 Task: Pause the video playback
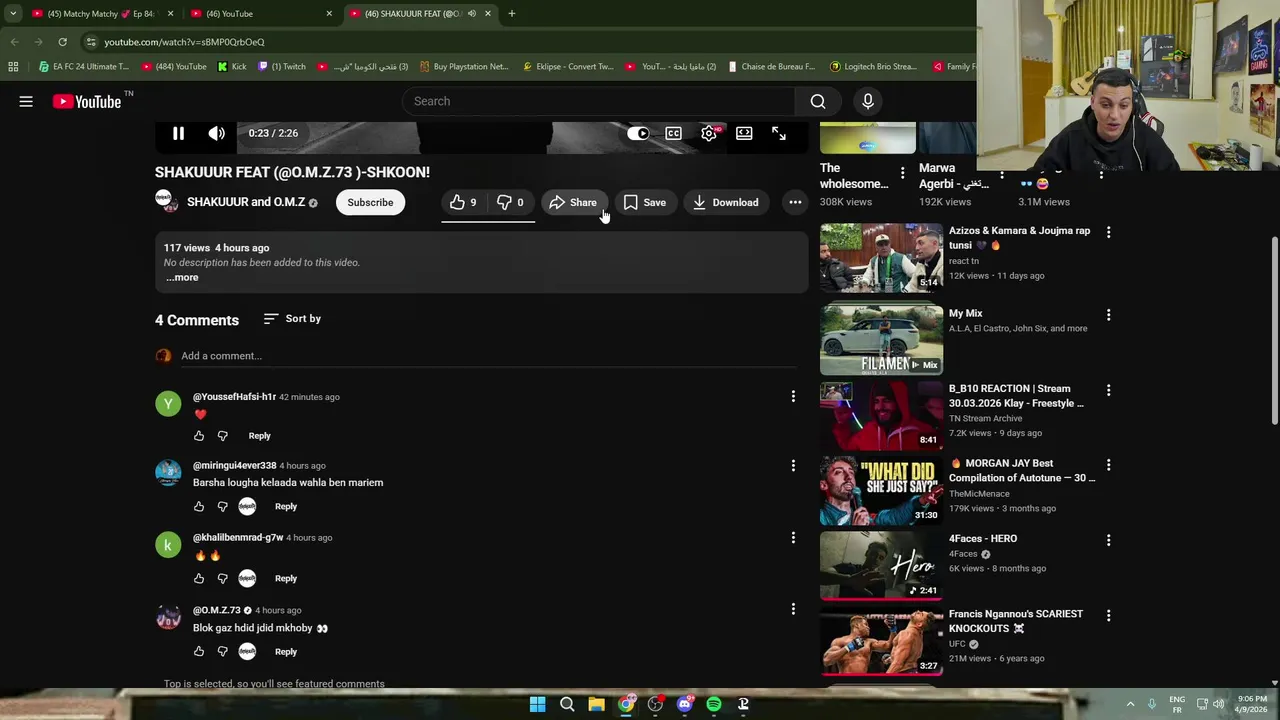[178, 133]
